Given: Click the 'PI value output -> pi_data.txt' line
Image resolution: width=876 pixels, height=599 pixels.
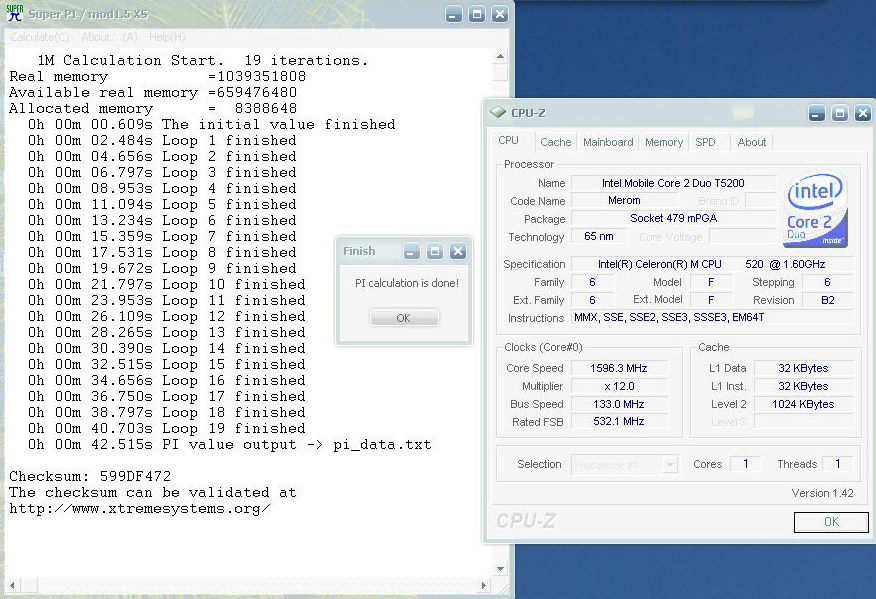Looking at the screenshot, I should [x=230, y=445].
